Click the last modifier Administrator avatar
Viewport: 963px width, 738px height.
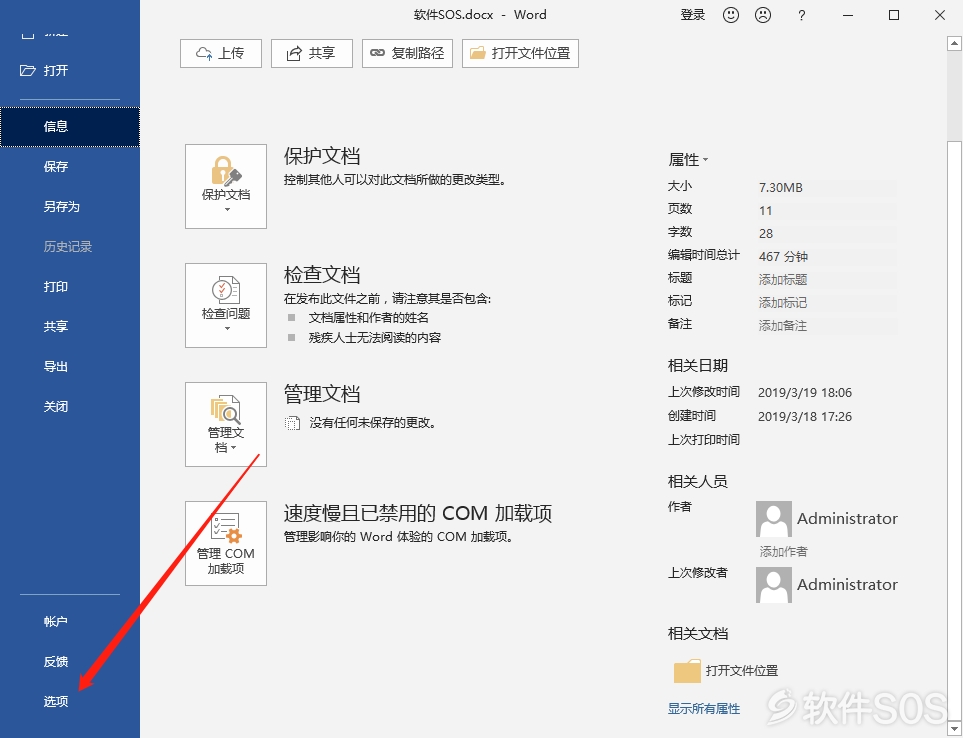(x=774, y=585)
